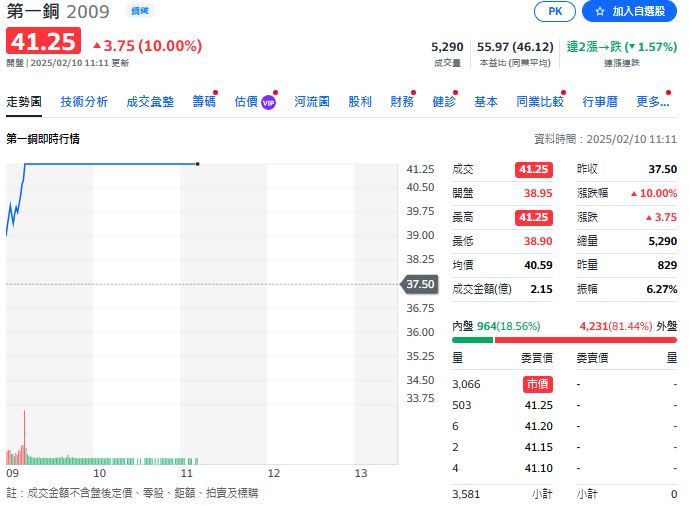Screen dimensions: 689x506
Task: Click the 最低 value 38.90
Action: pos(538,241)
